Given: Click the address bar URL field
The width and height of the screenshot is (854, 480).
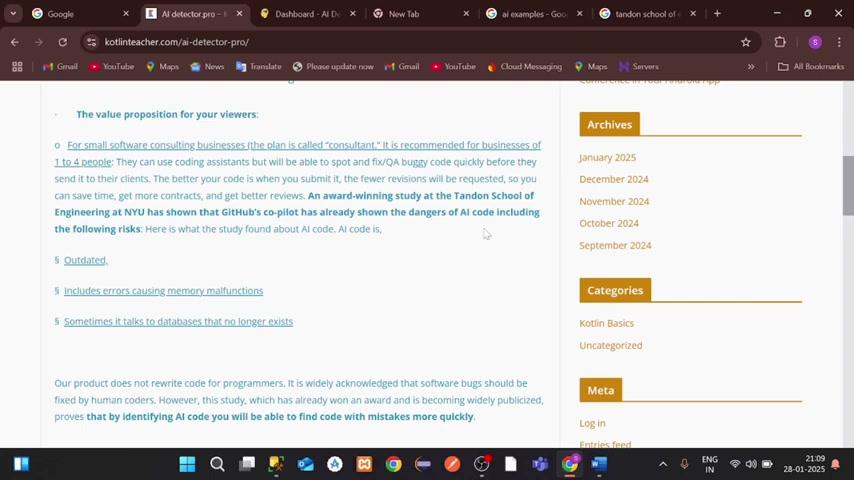Looking at the screenshot, I should [414, 42].
